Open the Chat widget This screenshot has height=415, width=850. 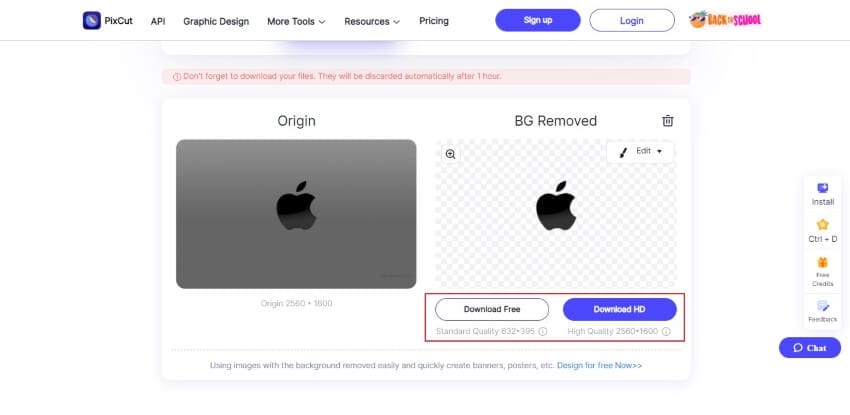coord(810,348)
